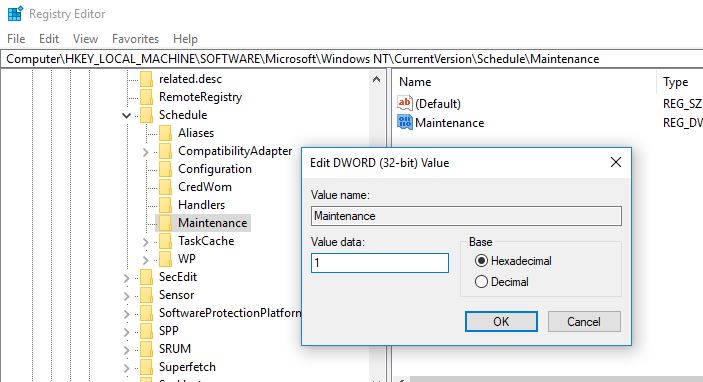
Task: Click the Value data input field
Action: tap(380, 263)
